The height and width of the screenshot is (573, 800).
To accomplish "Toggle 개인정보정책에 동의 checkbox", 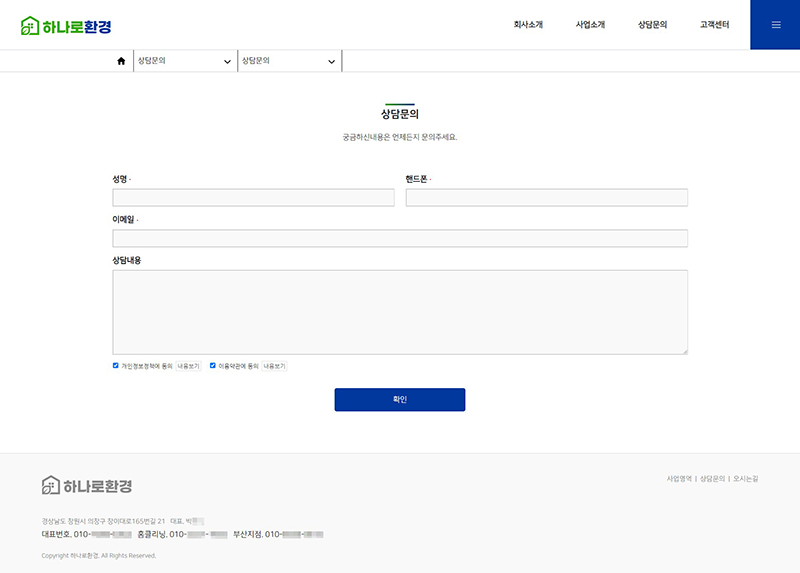I will tap(115, 365).
